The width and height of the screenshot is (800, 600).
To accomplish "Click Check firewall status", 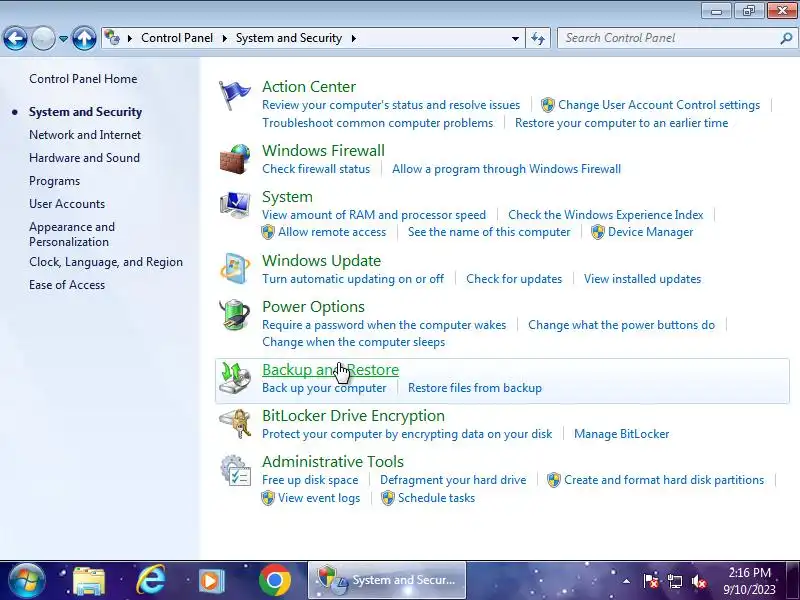I will click(x=316, y=169).
